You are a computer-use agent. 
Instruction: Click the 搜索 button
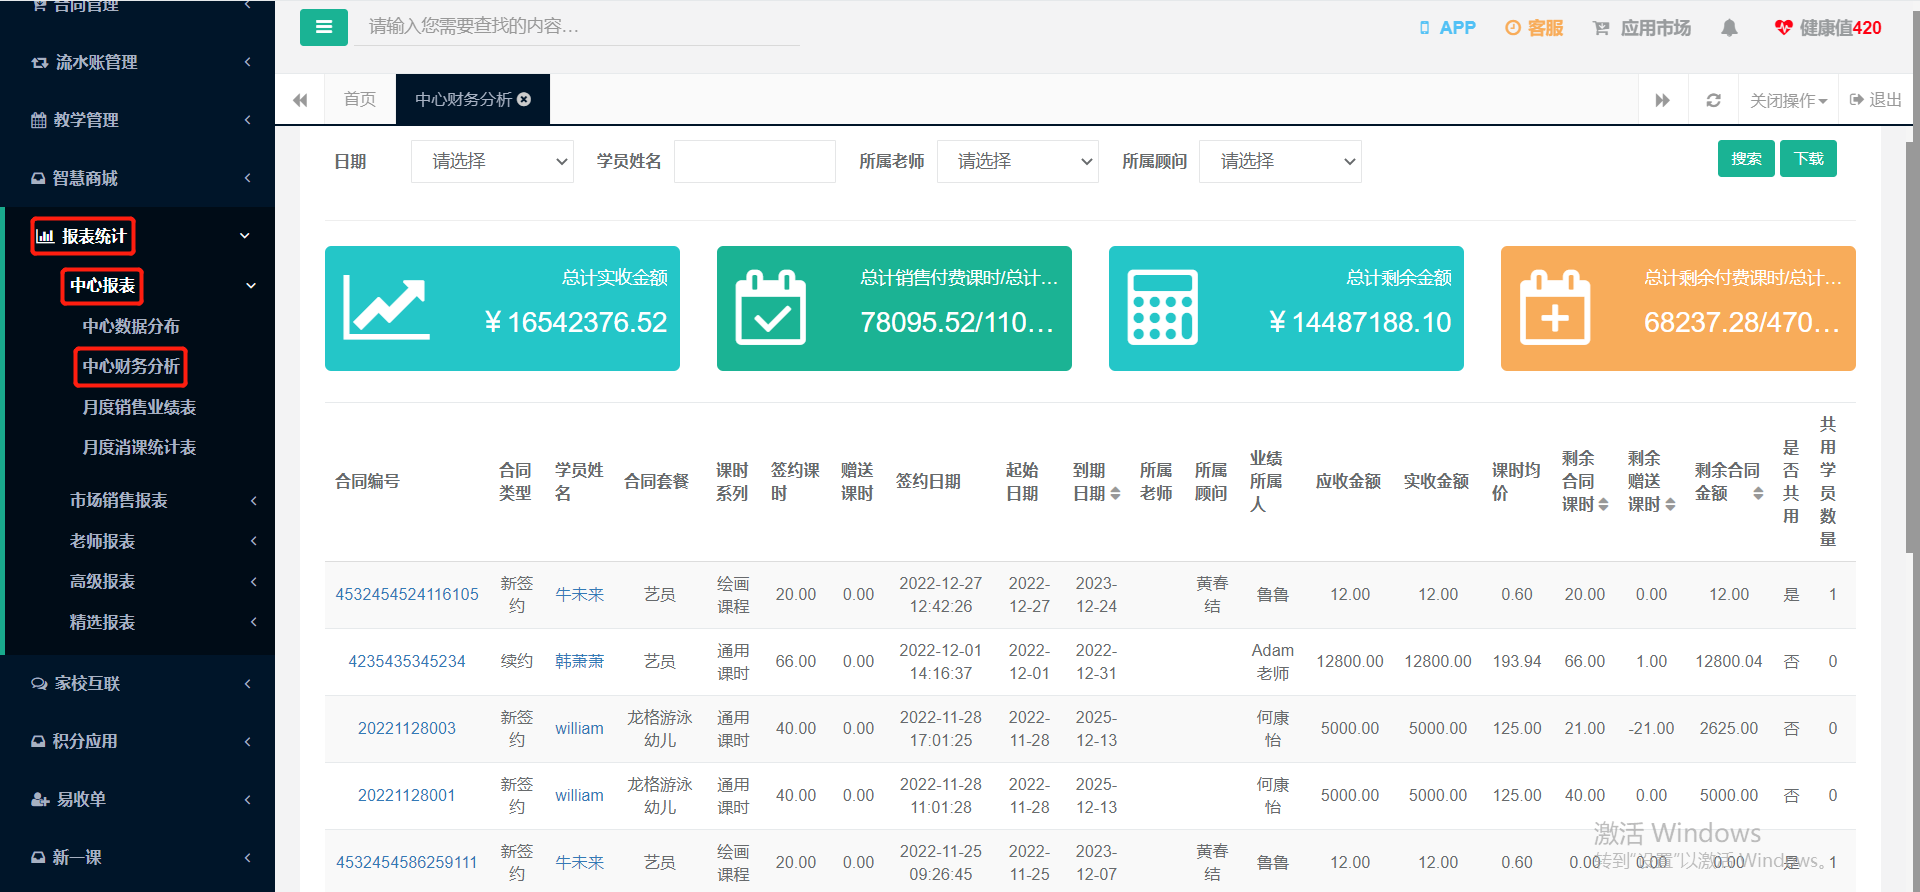click(x=1746, y=158)
